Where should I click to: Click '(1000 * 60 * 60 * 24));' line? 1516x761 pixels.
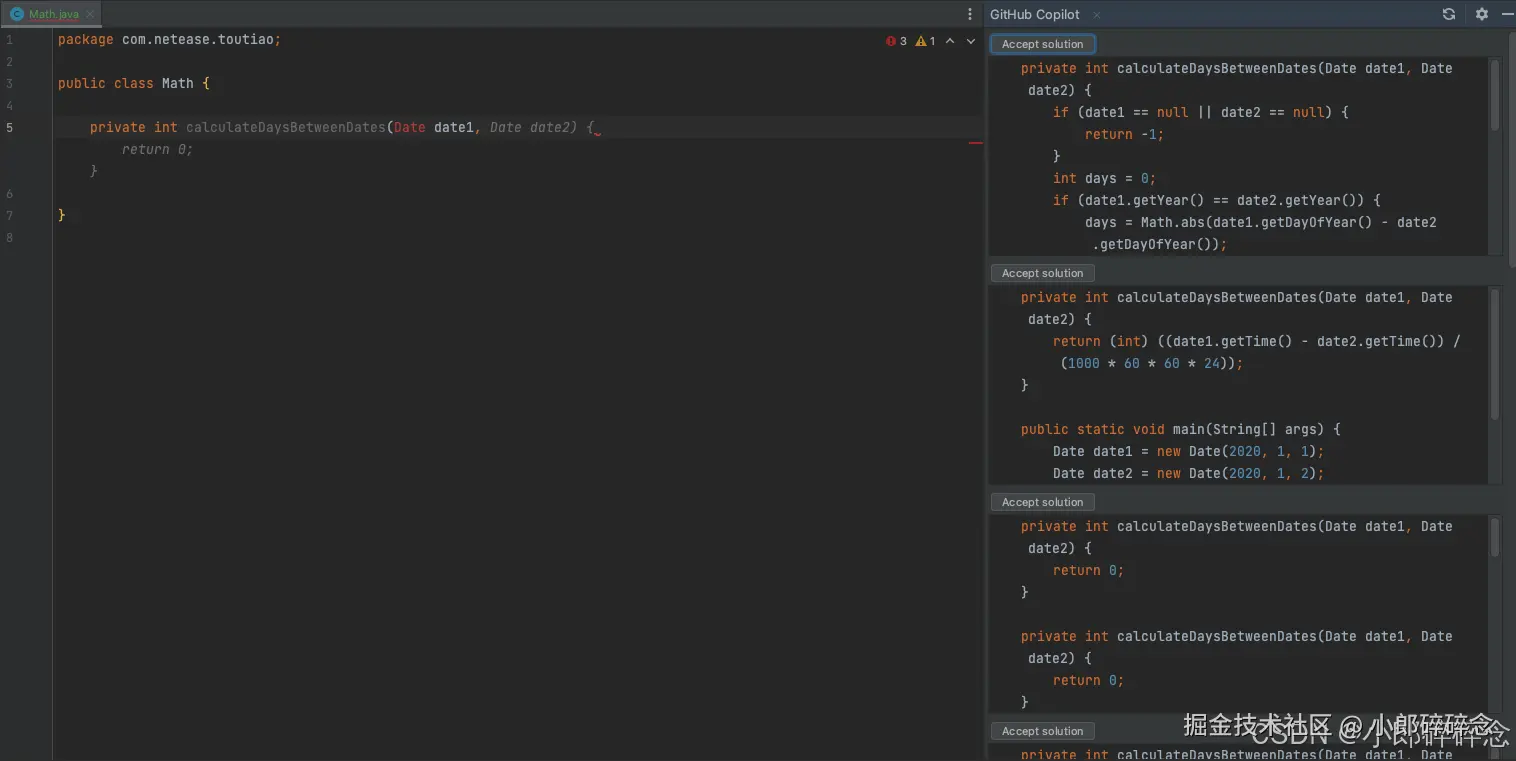click(x=1152, y=363)
